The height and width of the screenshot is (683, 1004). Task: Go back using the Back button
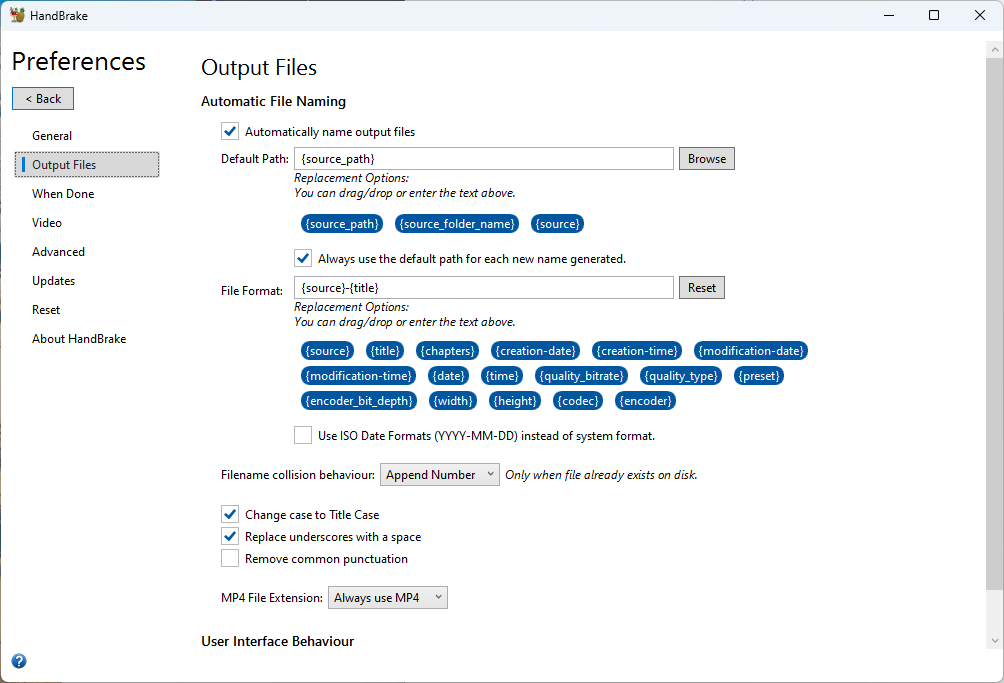click(43, 99)
